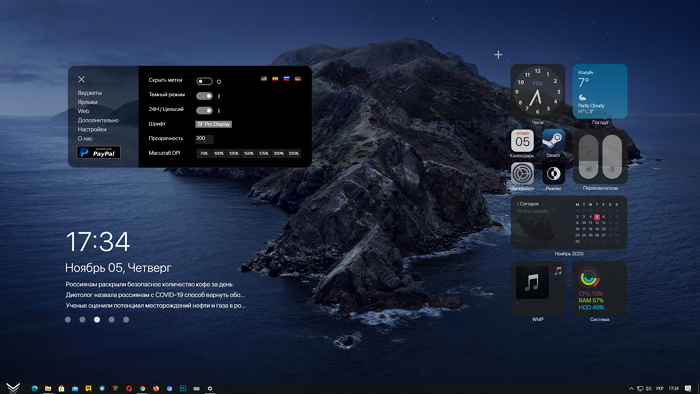
Task: Open the notification center icon
Action: (688, 389)
